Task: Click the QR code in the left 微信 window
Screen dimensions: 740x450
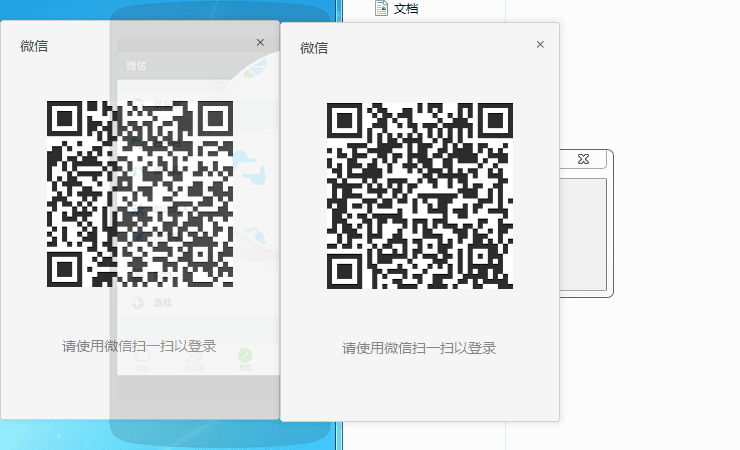Action: [x=140, y=194]
